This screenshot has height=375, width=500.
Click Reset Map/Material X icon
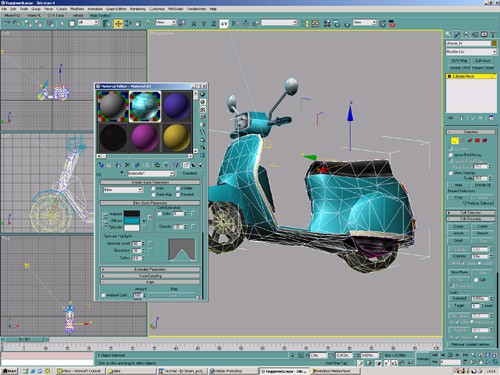tap(127, 165)
